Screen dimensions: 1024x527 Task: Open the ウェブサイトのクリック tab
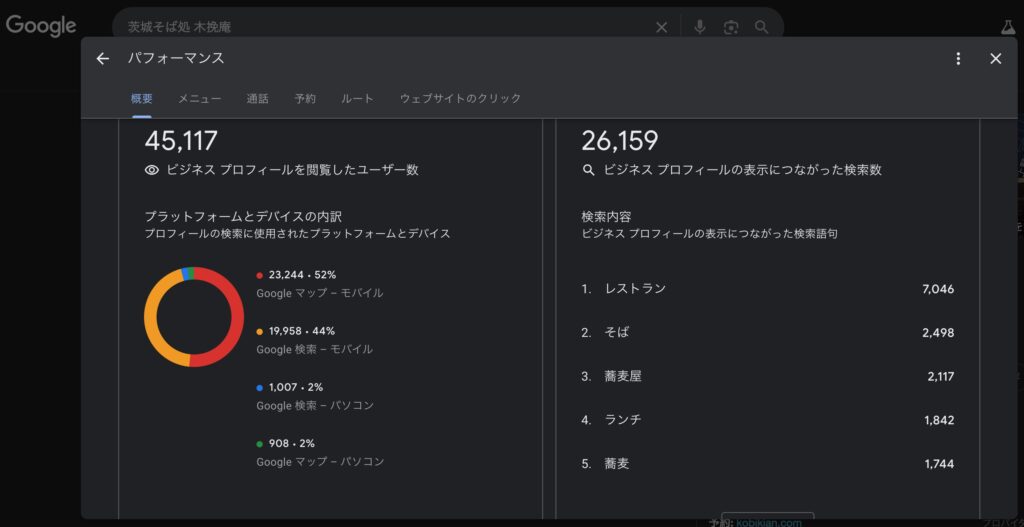tap(460, 99)
